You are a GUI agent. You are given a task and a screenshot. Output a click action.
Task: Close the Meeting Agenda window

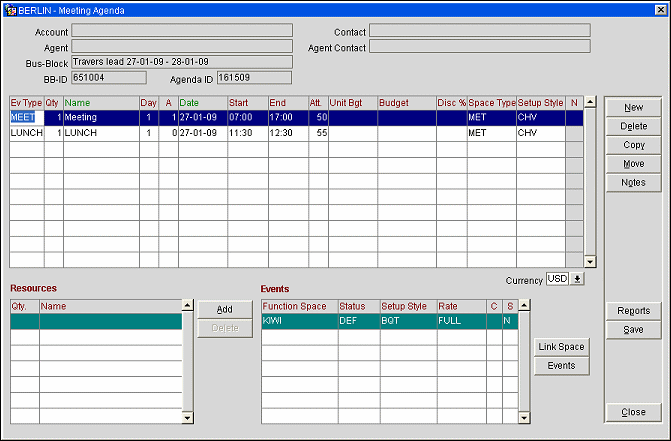click(x=632, y=412)
